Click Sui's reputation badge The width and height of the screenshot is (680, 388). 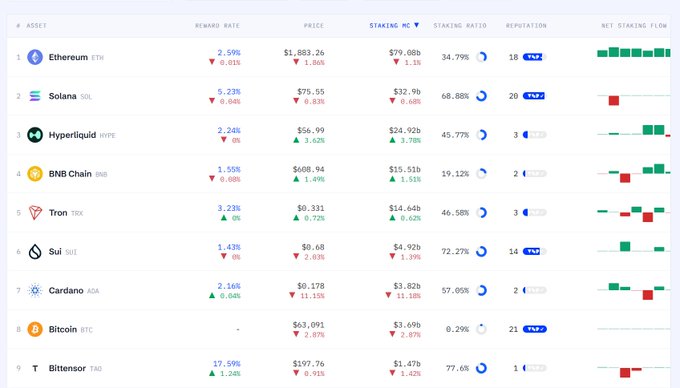pos(535,251)
